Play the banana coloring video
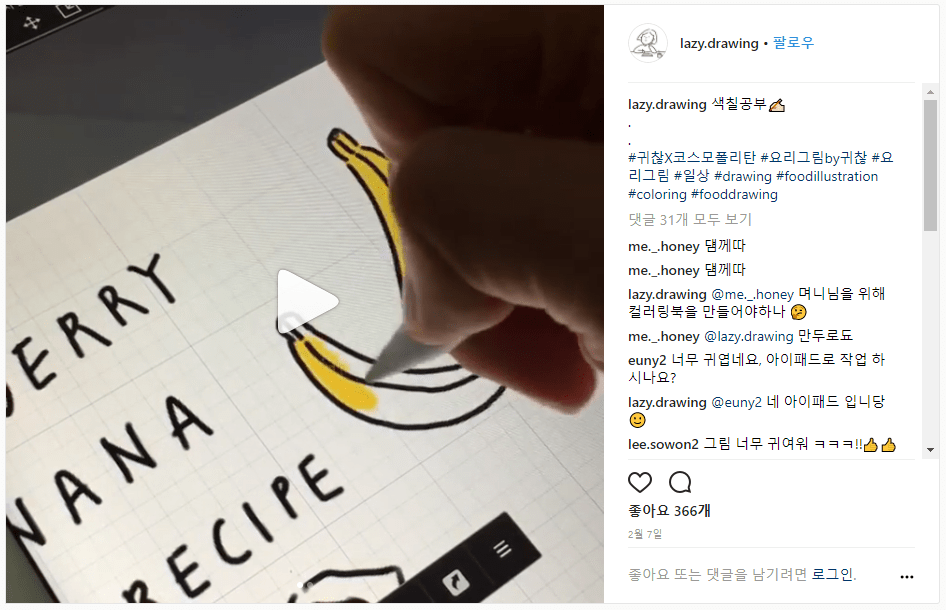This screenshot has height=610, width=946. [x=307, y=301]
